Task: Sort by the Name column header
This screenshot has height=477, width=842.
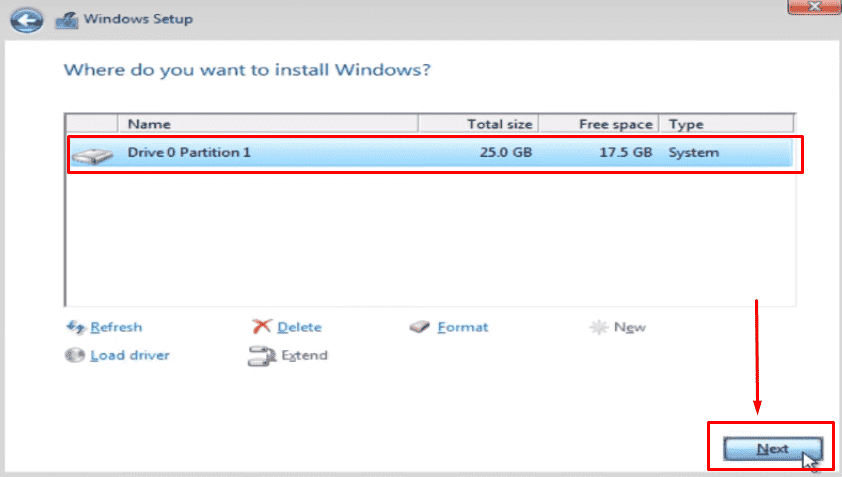Action: pos(268,124)
